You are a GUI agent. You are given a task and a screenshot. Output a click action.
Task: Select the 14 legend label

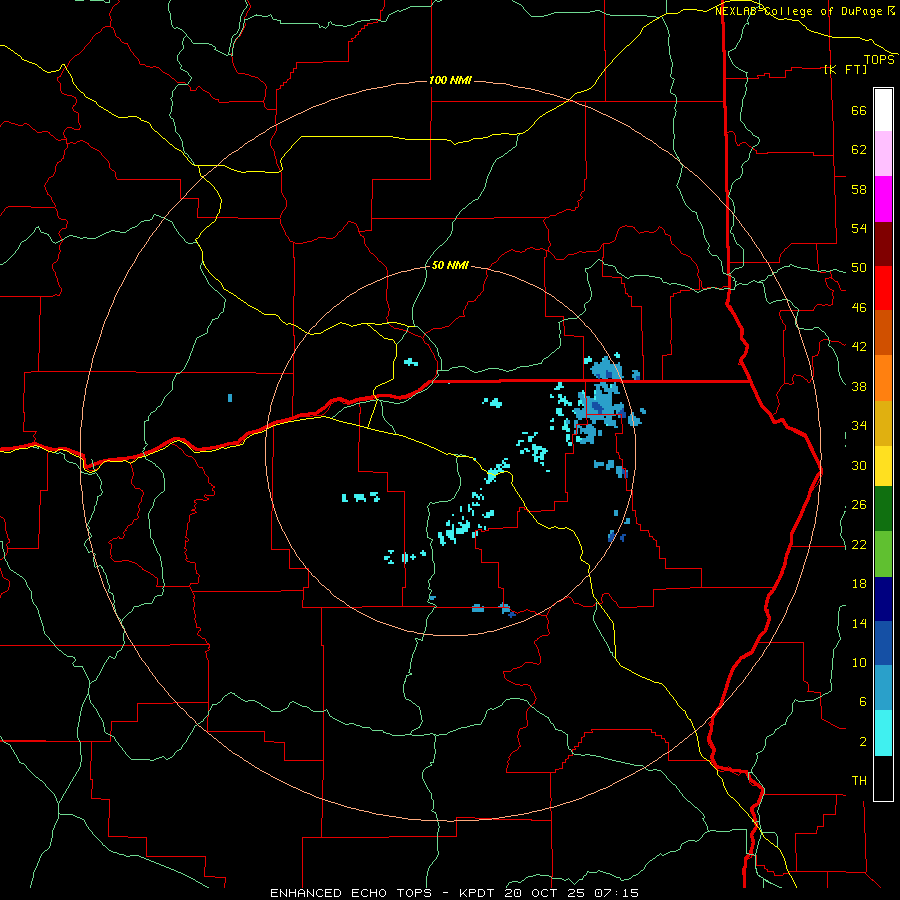pos(859,623)
